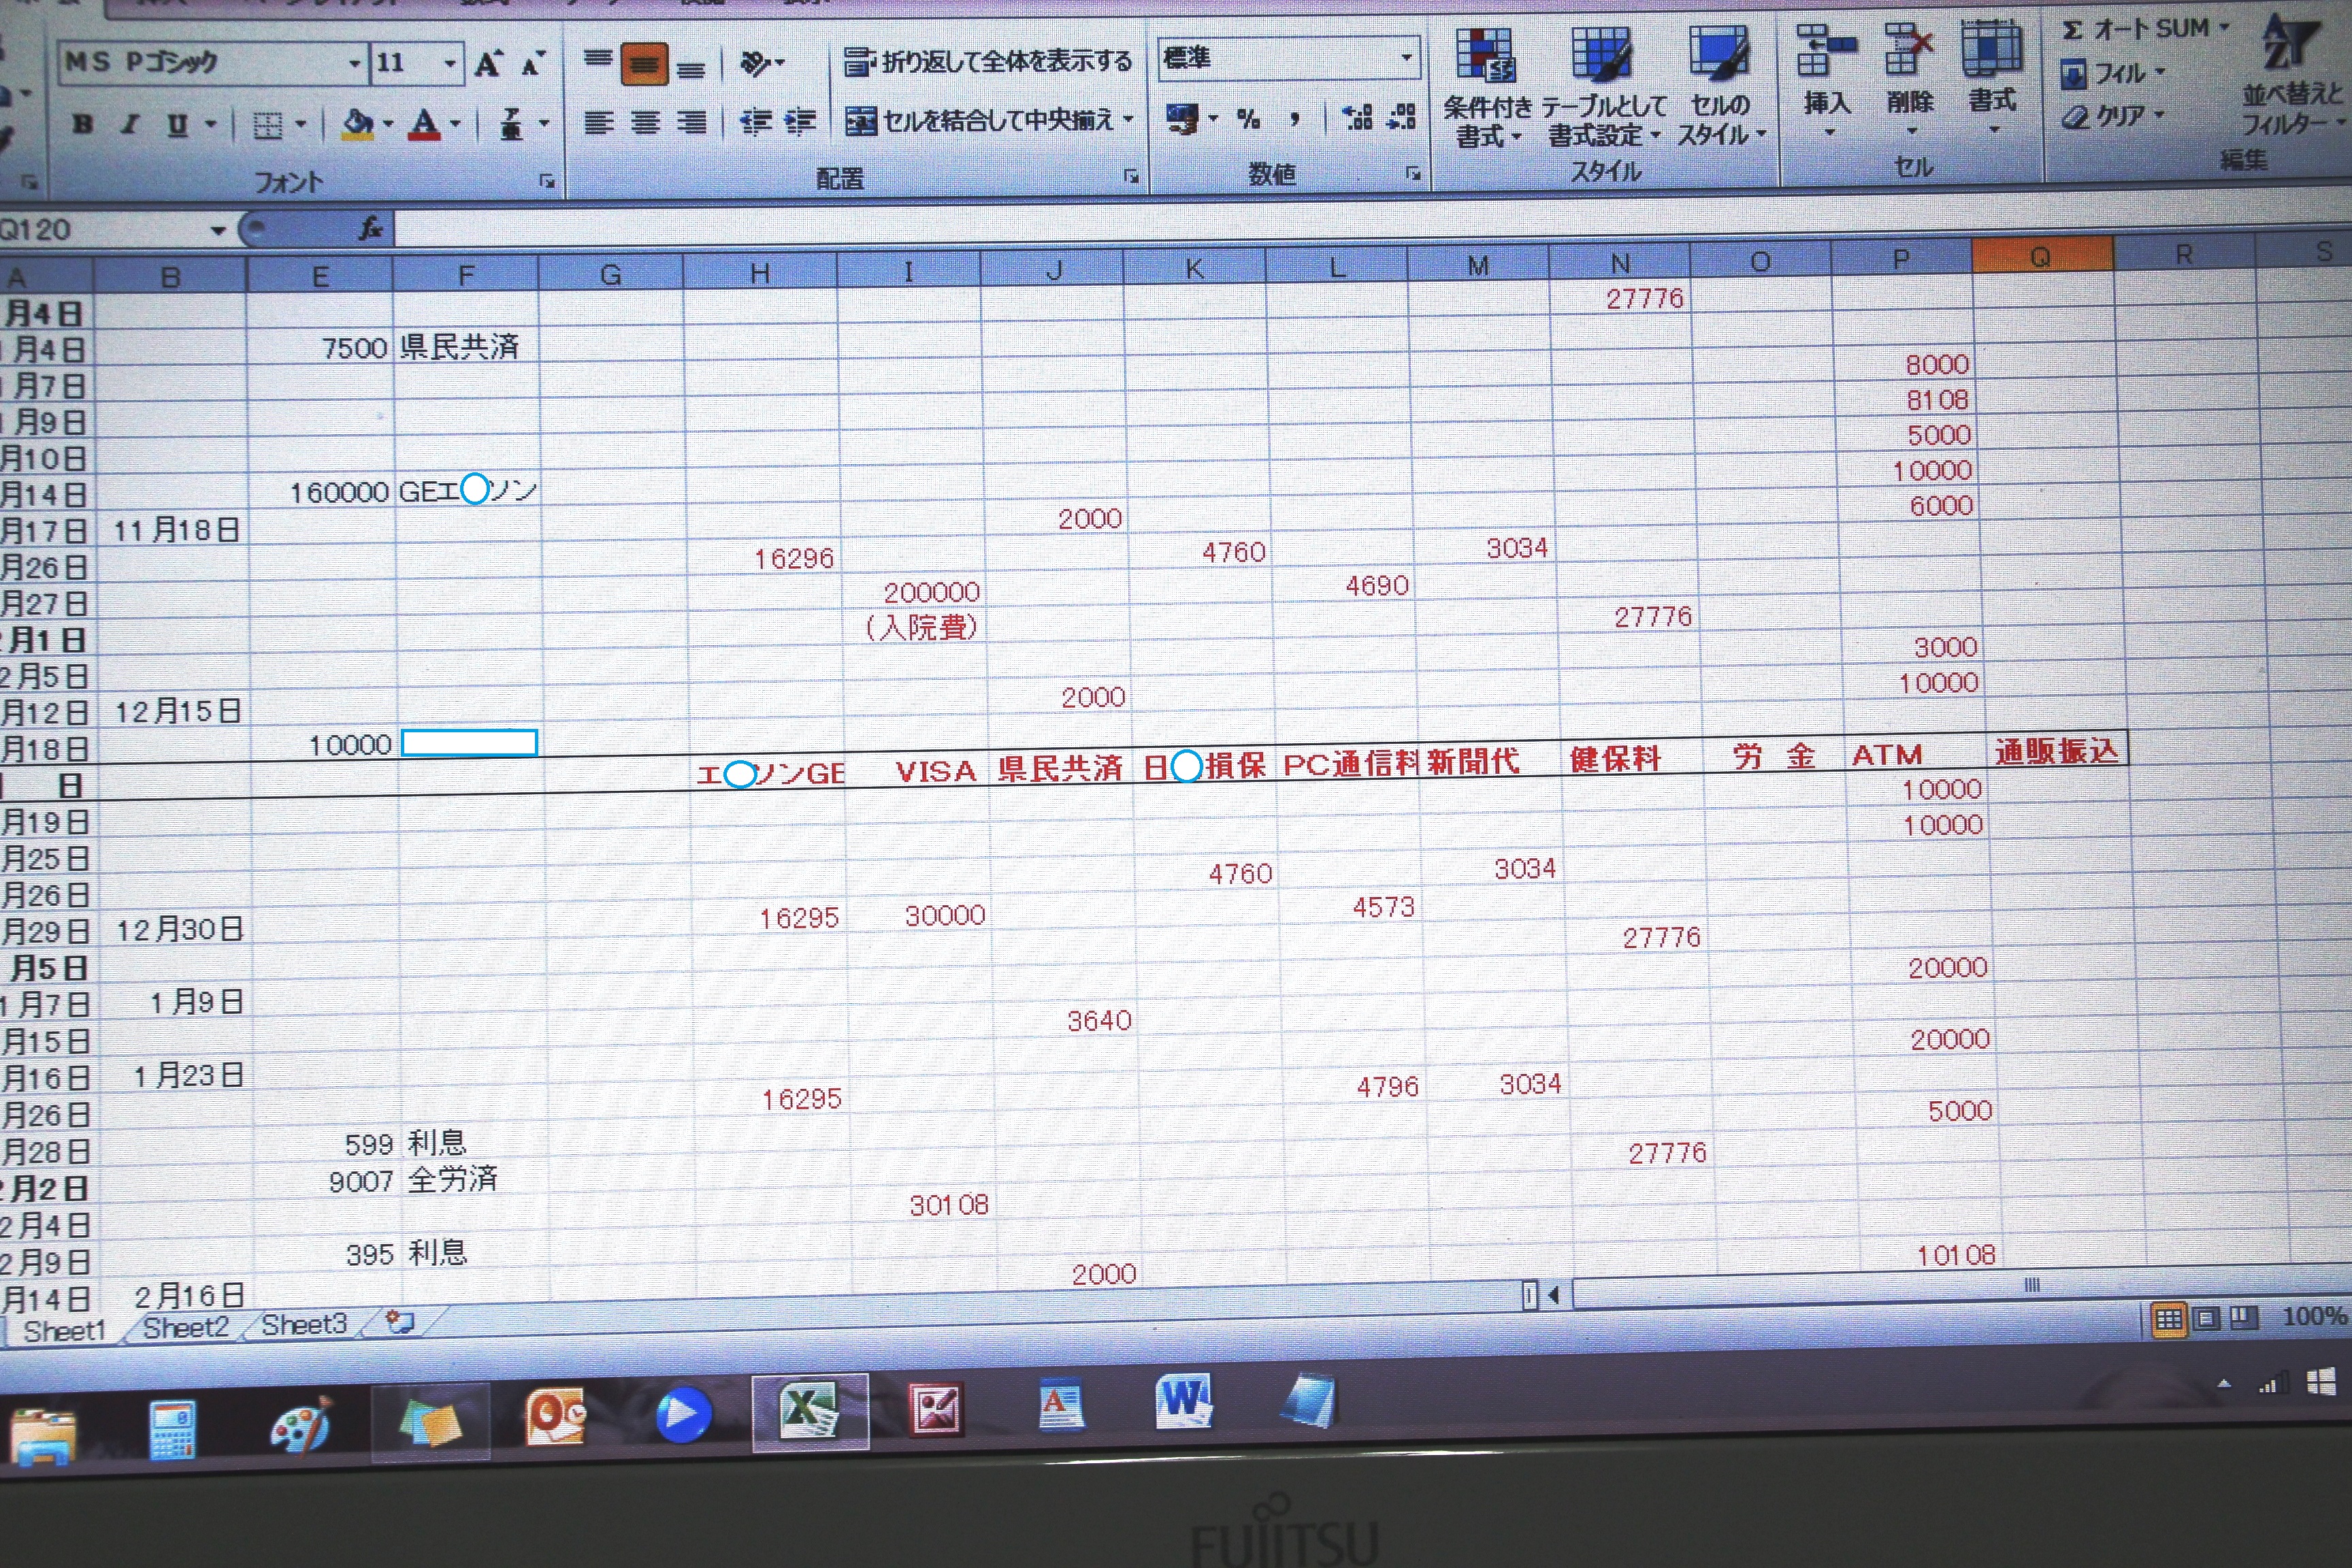Click the percent style icon
This screenshot has width=2352, height=1568.
pyautogui.click(x=1248, y=119)
